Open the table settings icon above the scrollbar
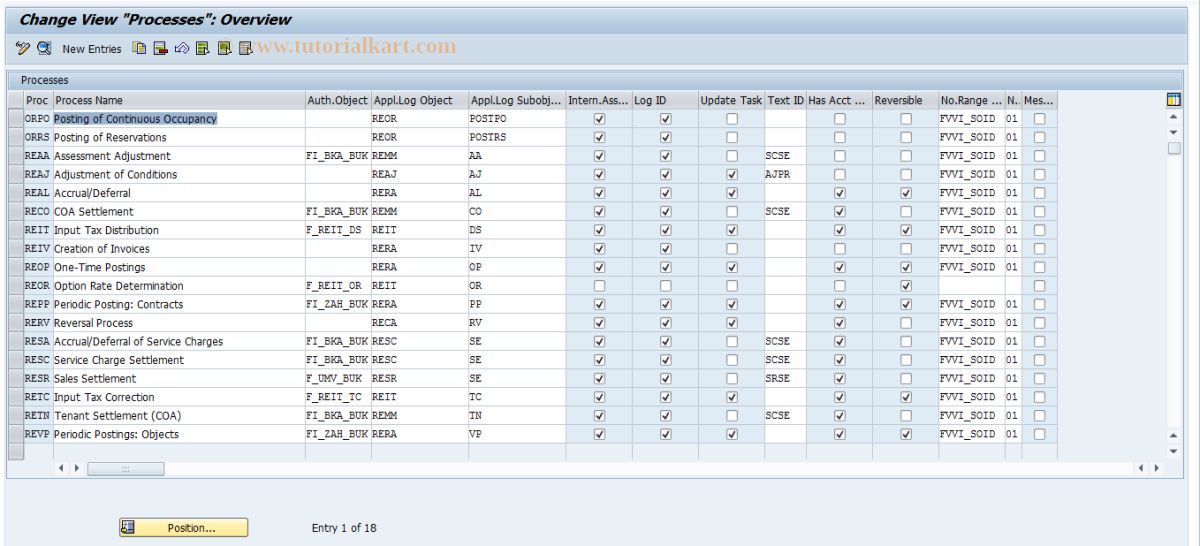This screenshot has width=1200, height=546. coord(1174,99)
